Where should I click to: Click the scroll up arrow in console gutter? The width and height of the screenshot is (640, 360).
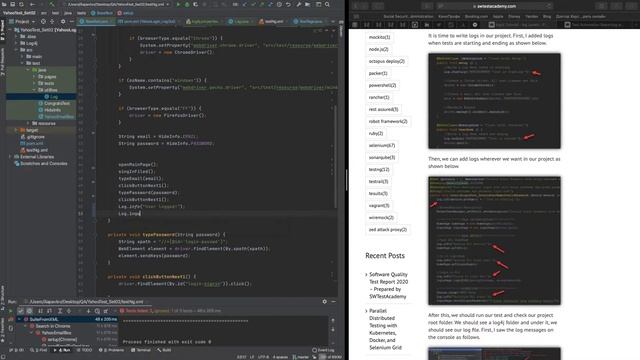coord(333,321)
